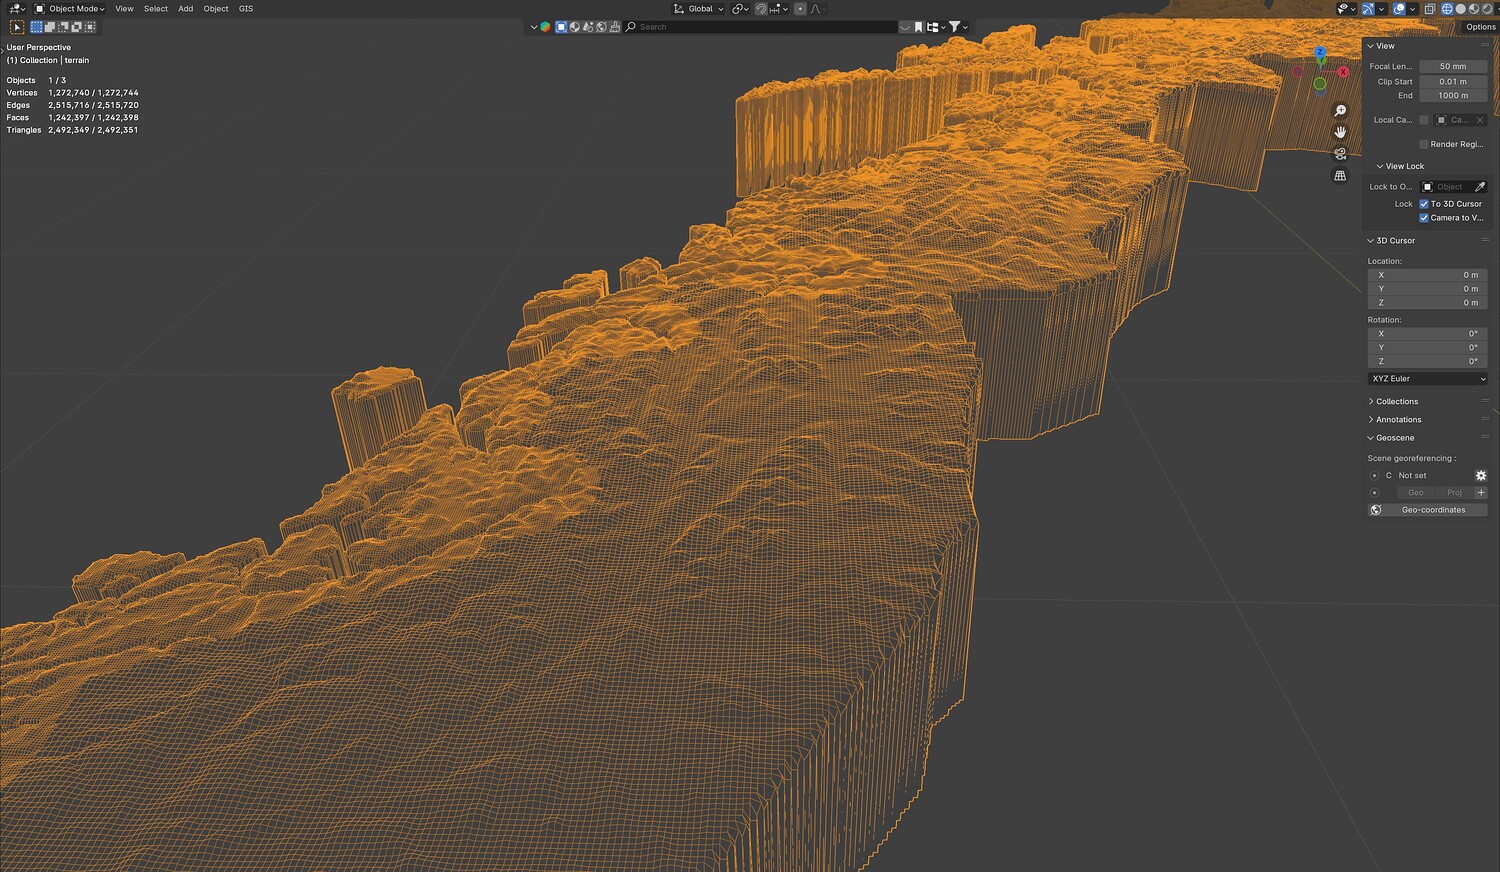Click the Geo-coordinates button
The width and height of the screenshot is (1500, 872).
[1427, 510]
